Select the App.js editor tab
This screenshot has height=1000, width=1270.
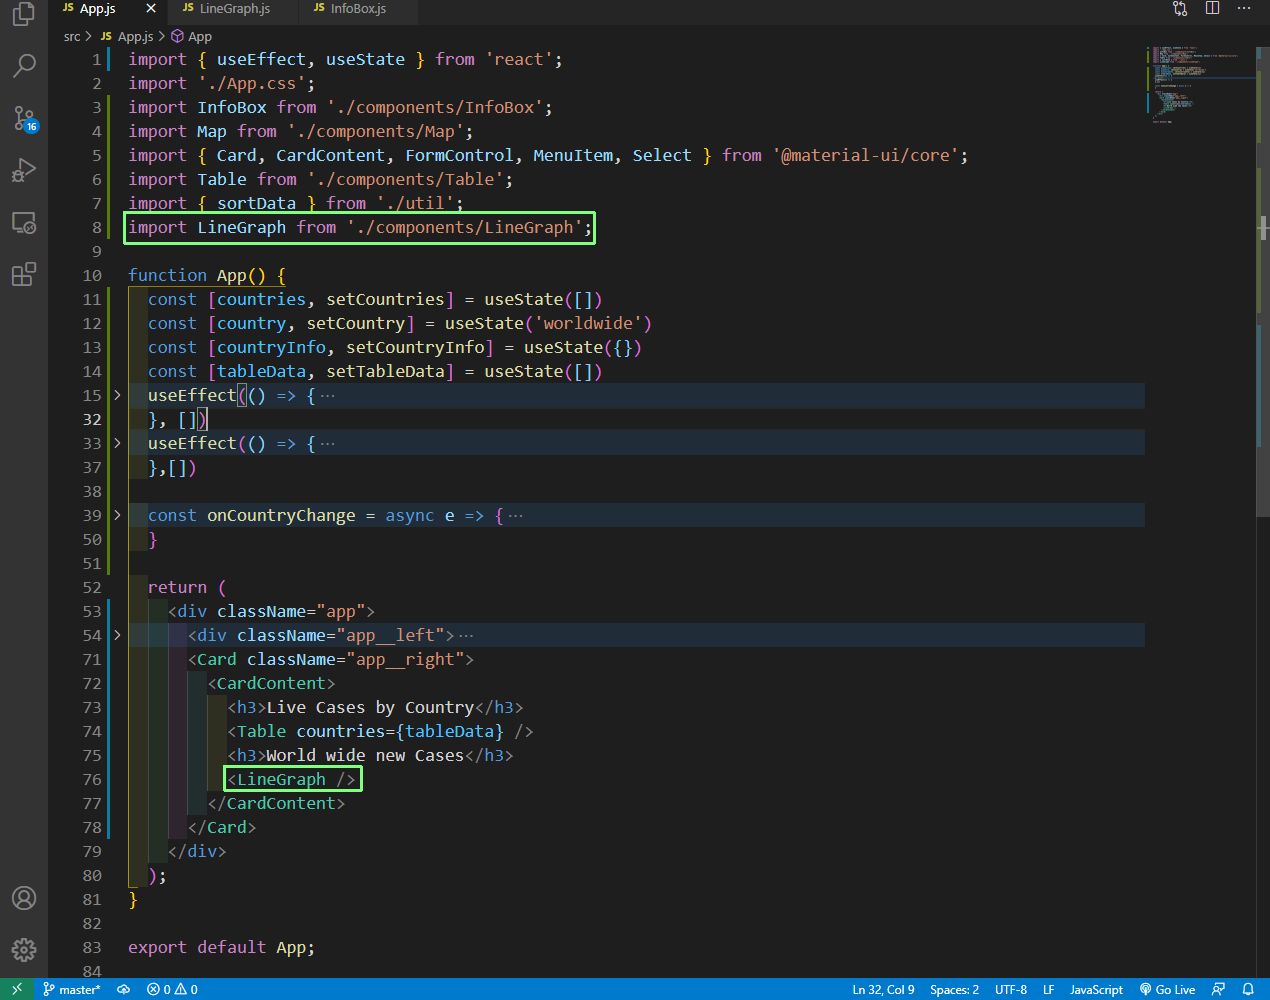96,8
